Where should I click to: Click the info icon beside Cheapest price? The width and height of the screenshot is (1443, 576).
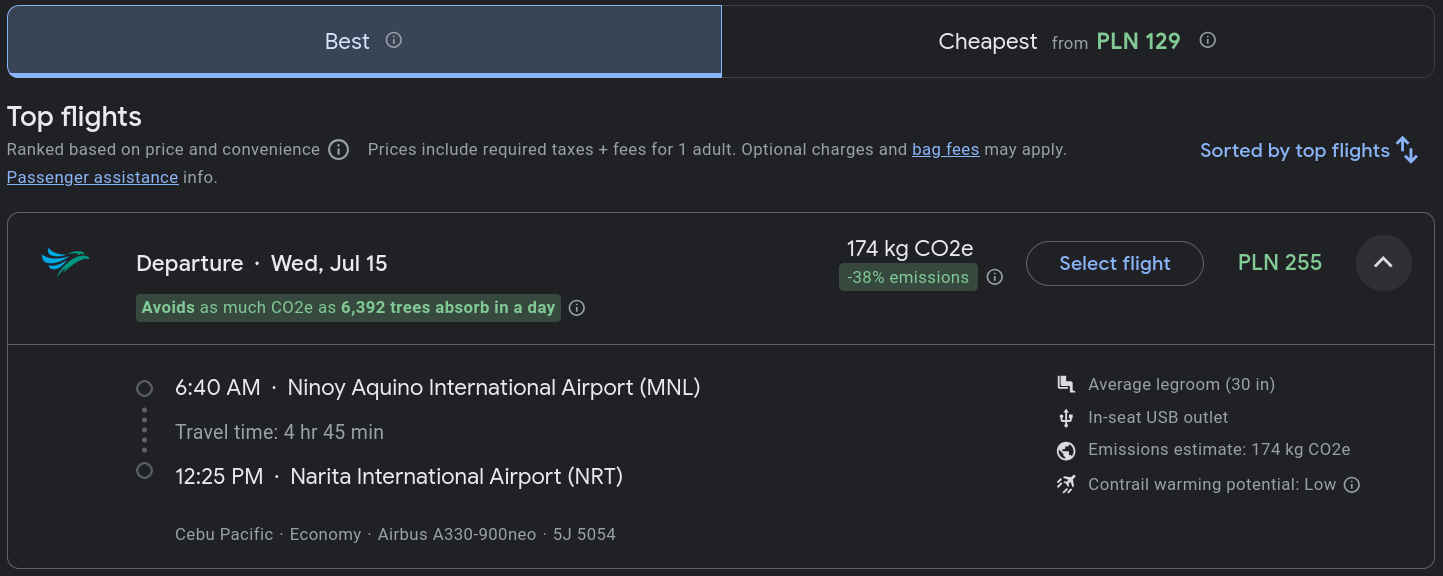point(1208,41)
